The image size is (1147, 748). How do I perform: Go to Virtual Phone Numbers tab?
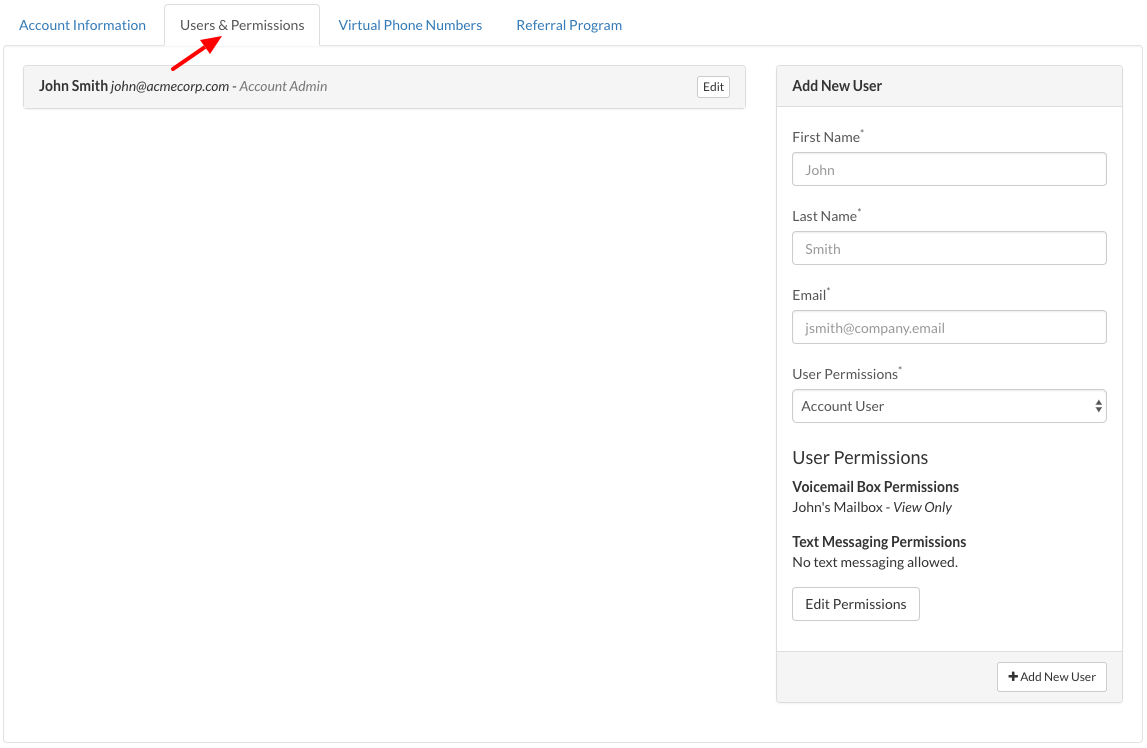click(410, 25)
